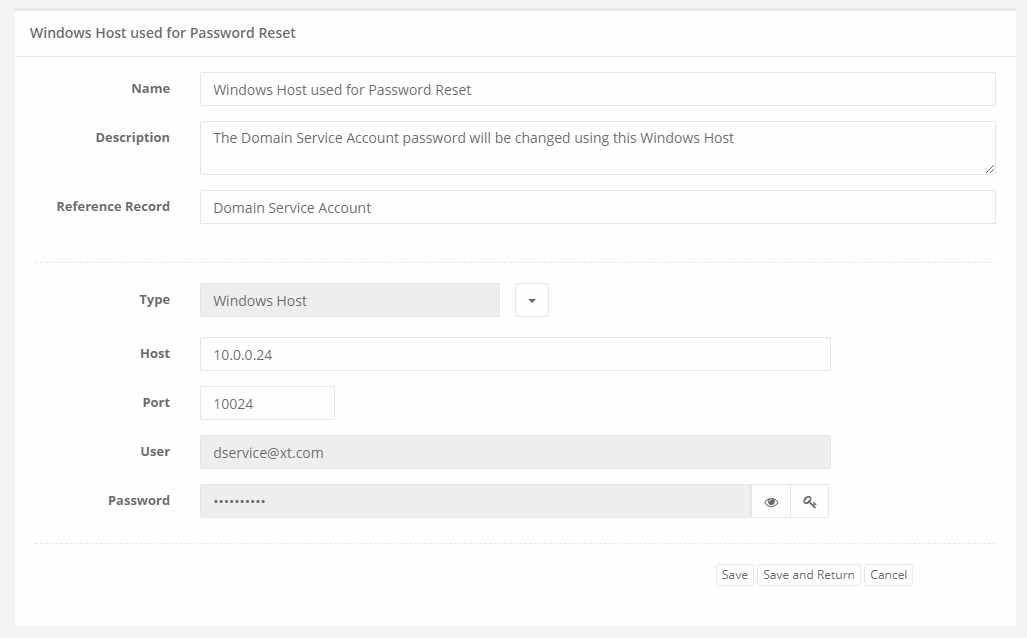Click the Reference Record label
This screenshot has height=638, width=1027.
click(x=113, y=207)
